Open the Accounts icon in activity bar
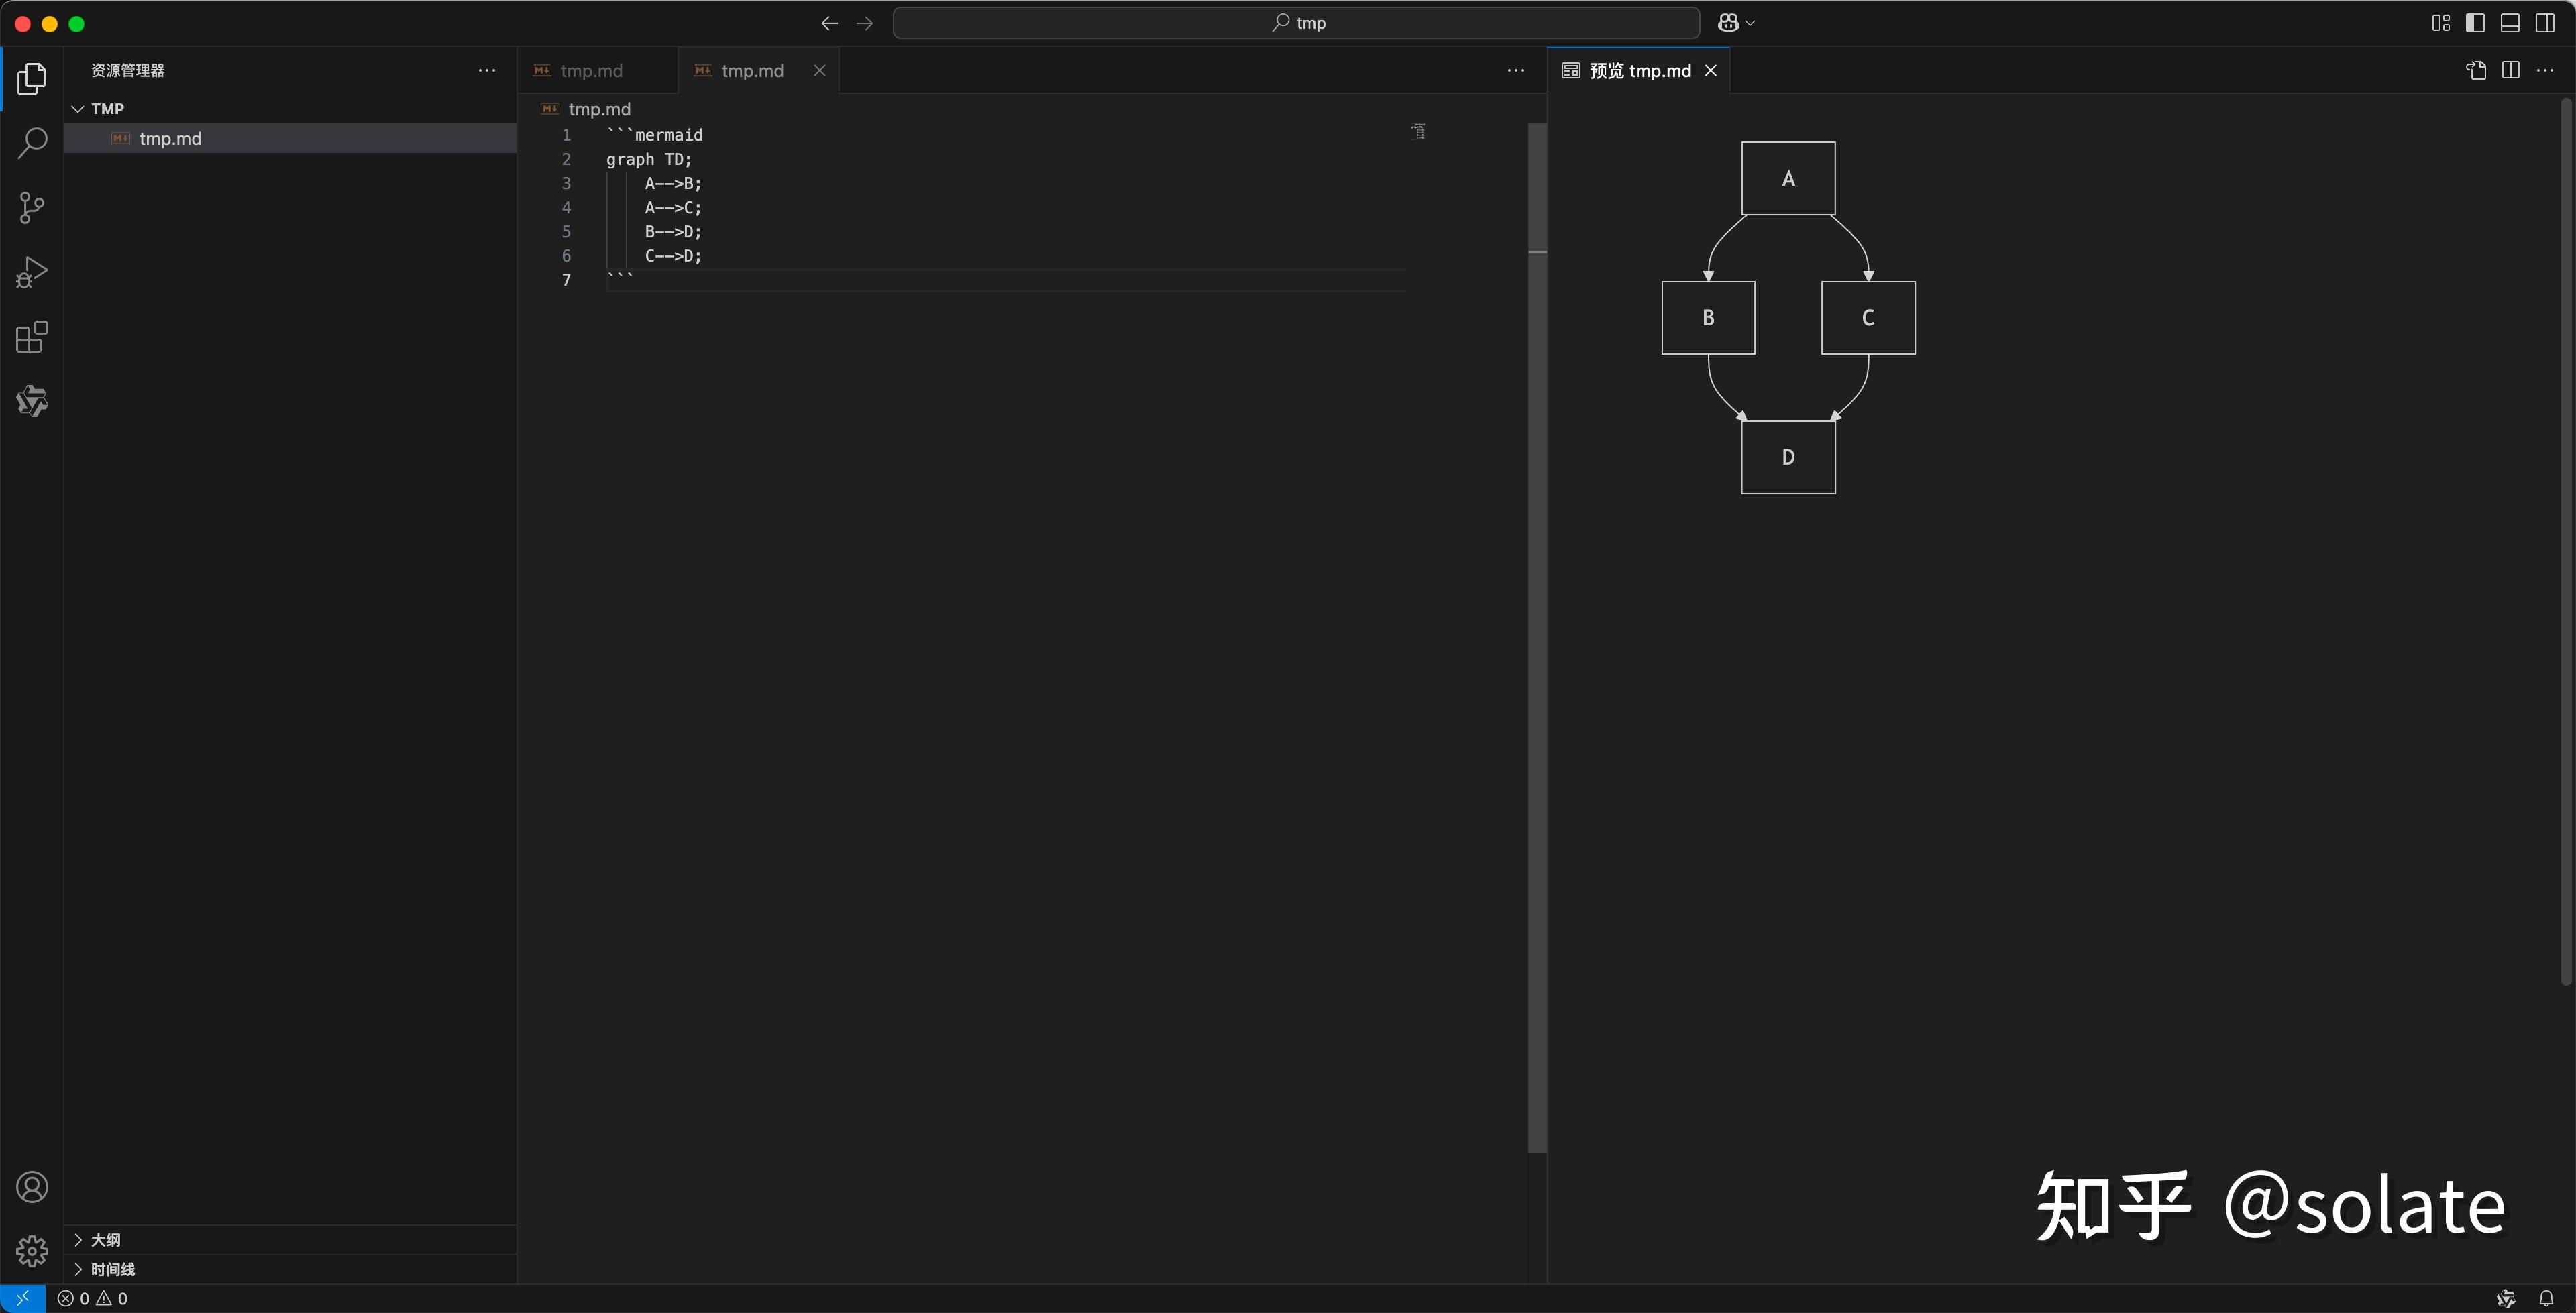The width and height of the screenshot is (2576, 1313). [x=31, y=1186]
